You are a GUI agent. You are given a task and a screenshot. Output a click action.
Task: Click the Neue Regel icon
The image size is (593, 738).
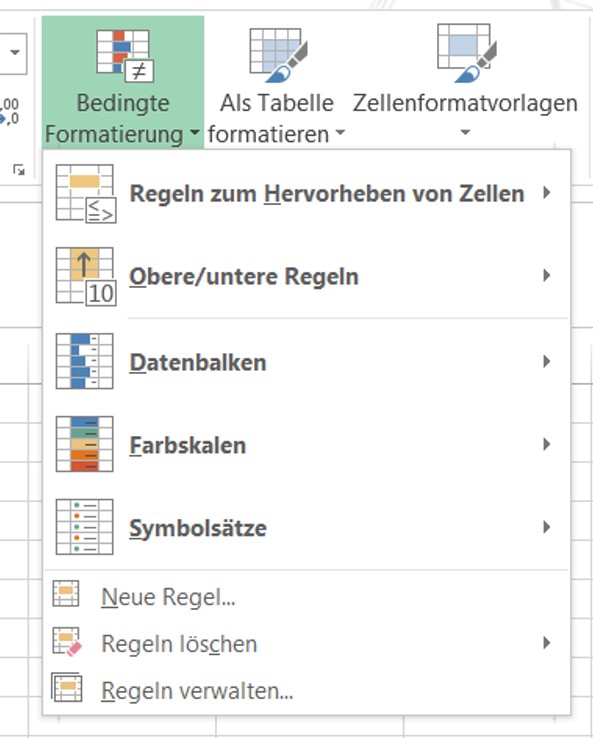click(x=66, y=594)
